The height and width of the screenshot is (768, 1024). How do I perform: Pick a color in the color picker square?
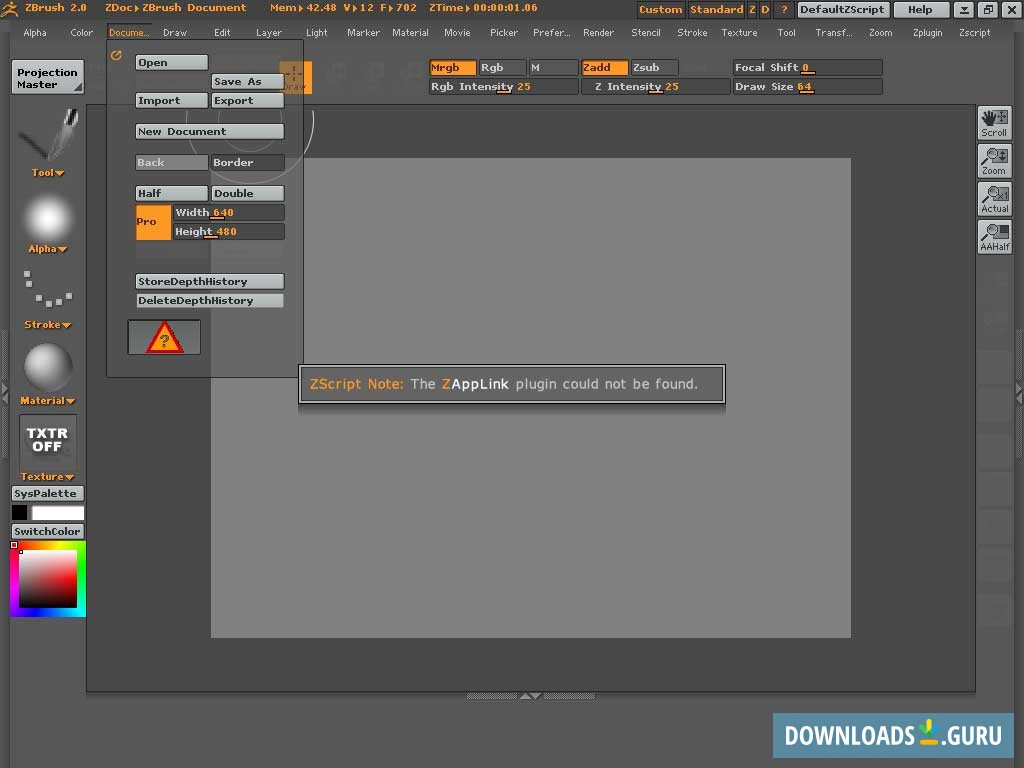click(x=48, y=579)
